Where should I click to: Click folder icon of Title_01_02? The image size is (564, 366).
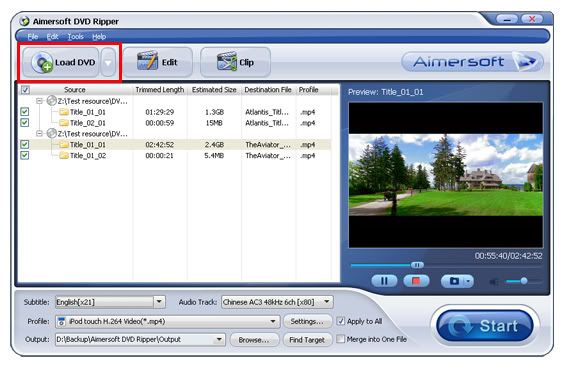pos(64,155)
